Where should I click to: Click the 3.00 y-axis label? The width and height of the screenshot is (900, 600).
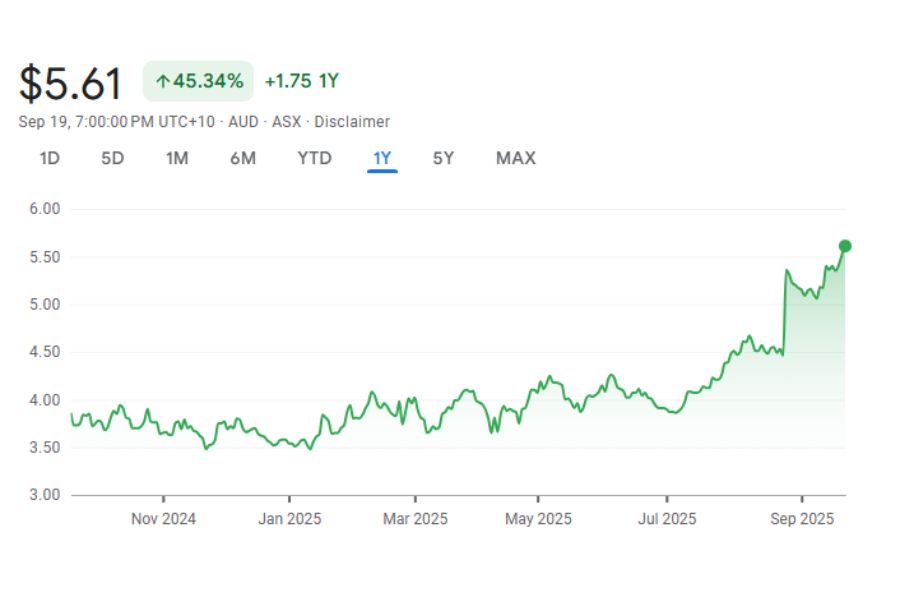pyautogui.click(x=45, y=495)
